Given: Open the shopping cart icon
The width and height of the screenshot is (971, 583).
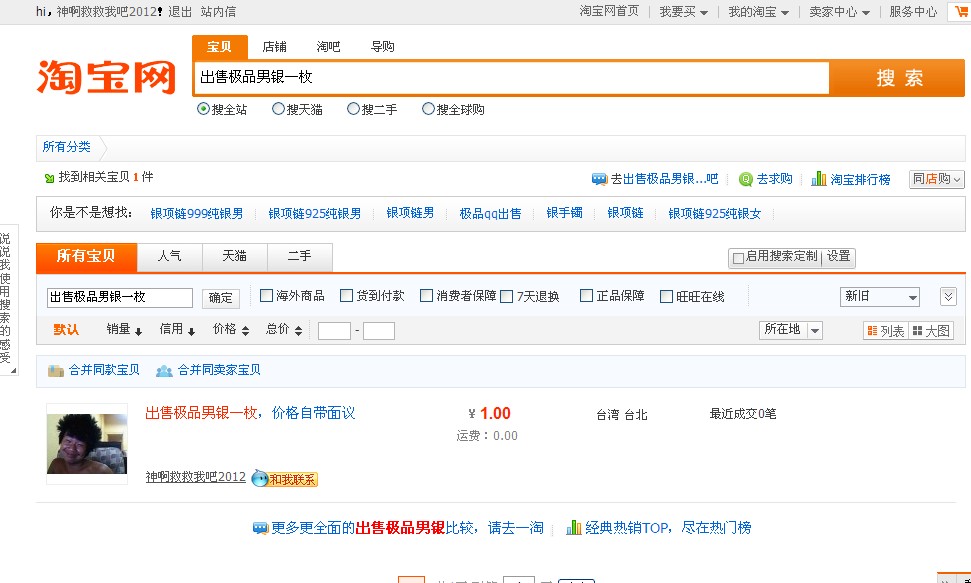Looking at the screenshot, I should click(x=962, y=11).
